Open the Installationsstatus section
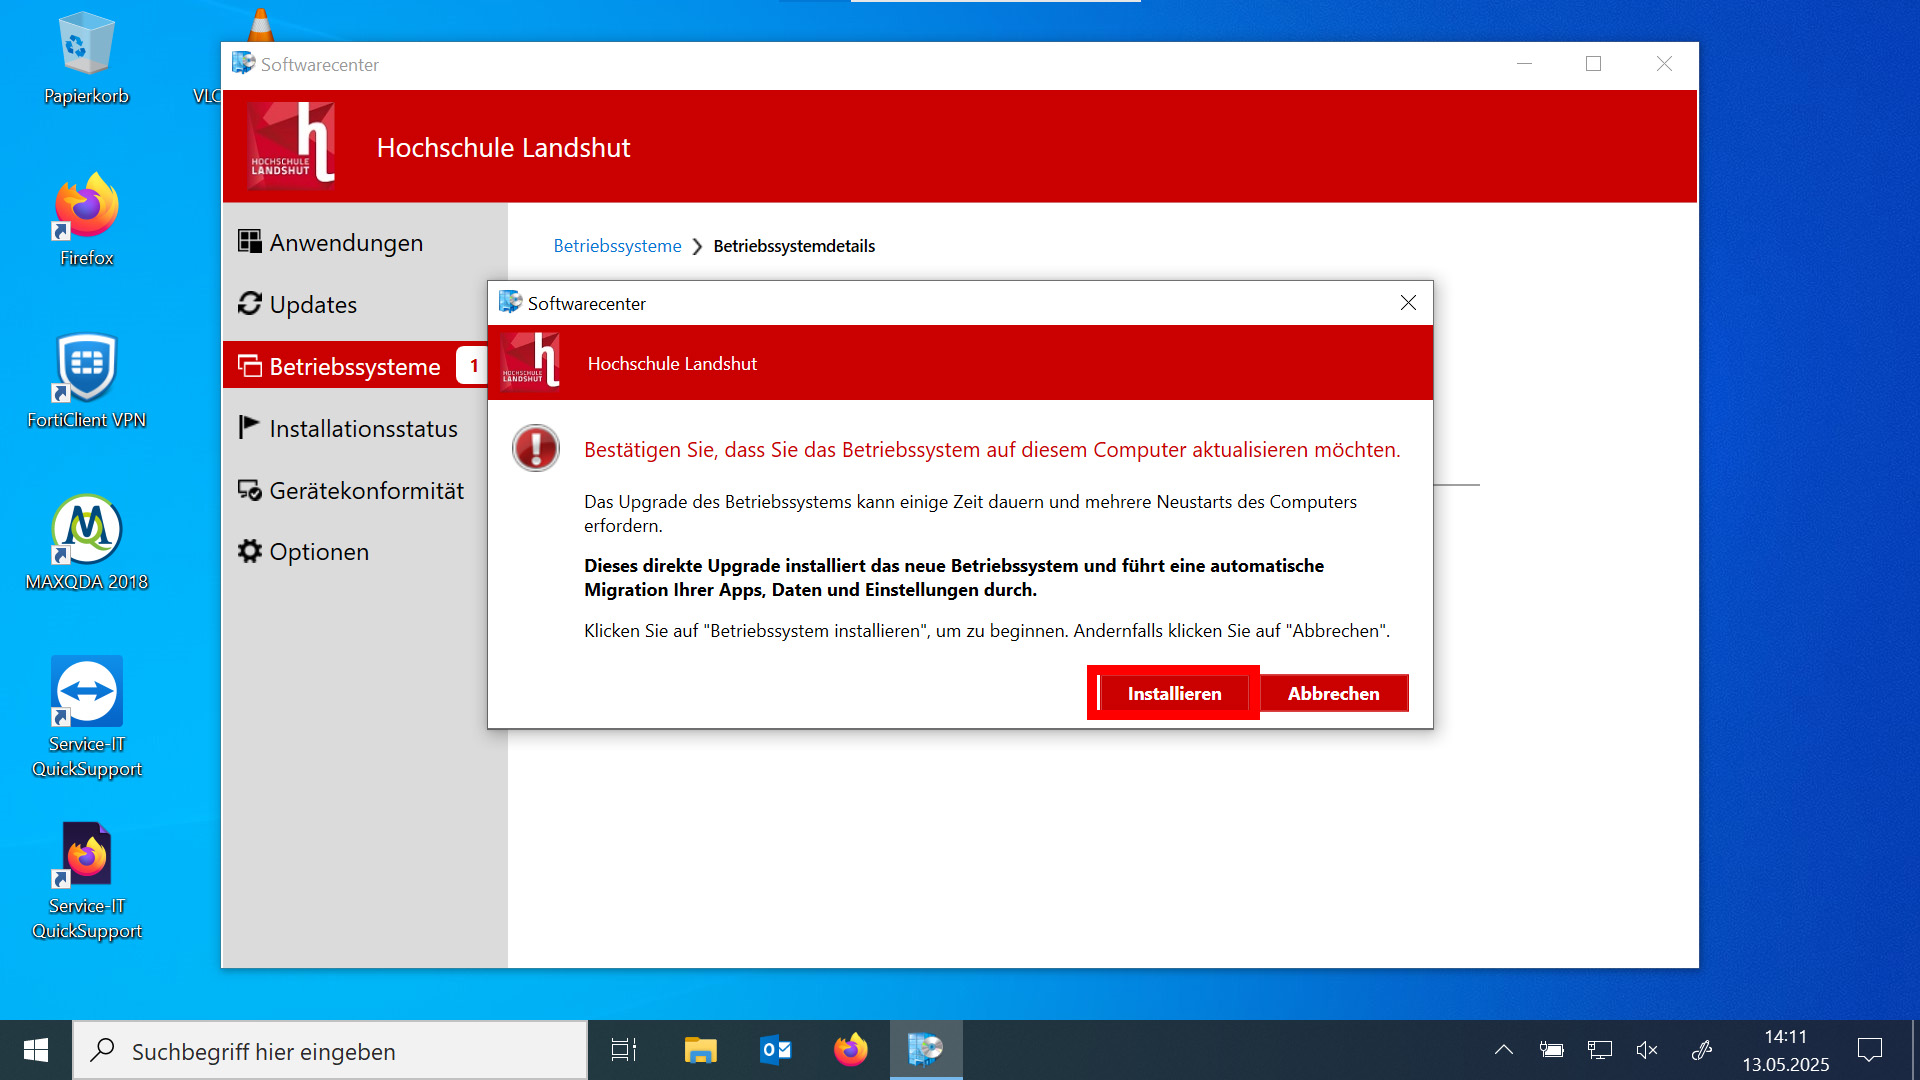 pos(363,428)
